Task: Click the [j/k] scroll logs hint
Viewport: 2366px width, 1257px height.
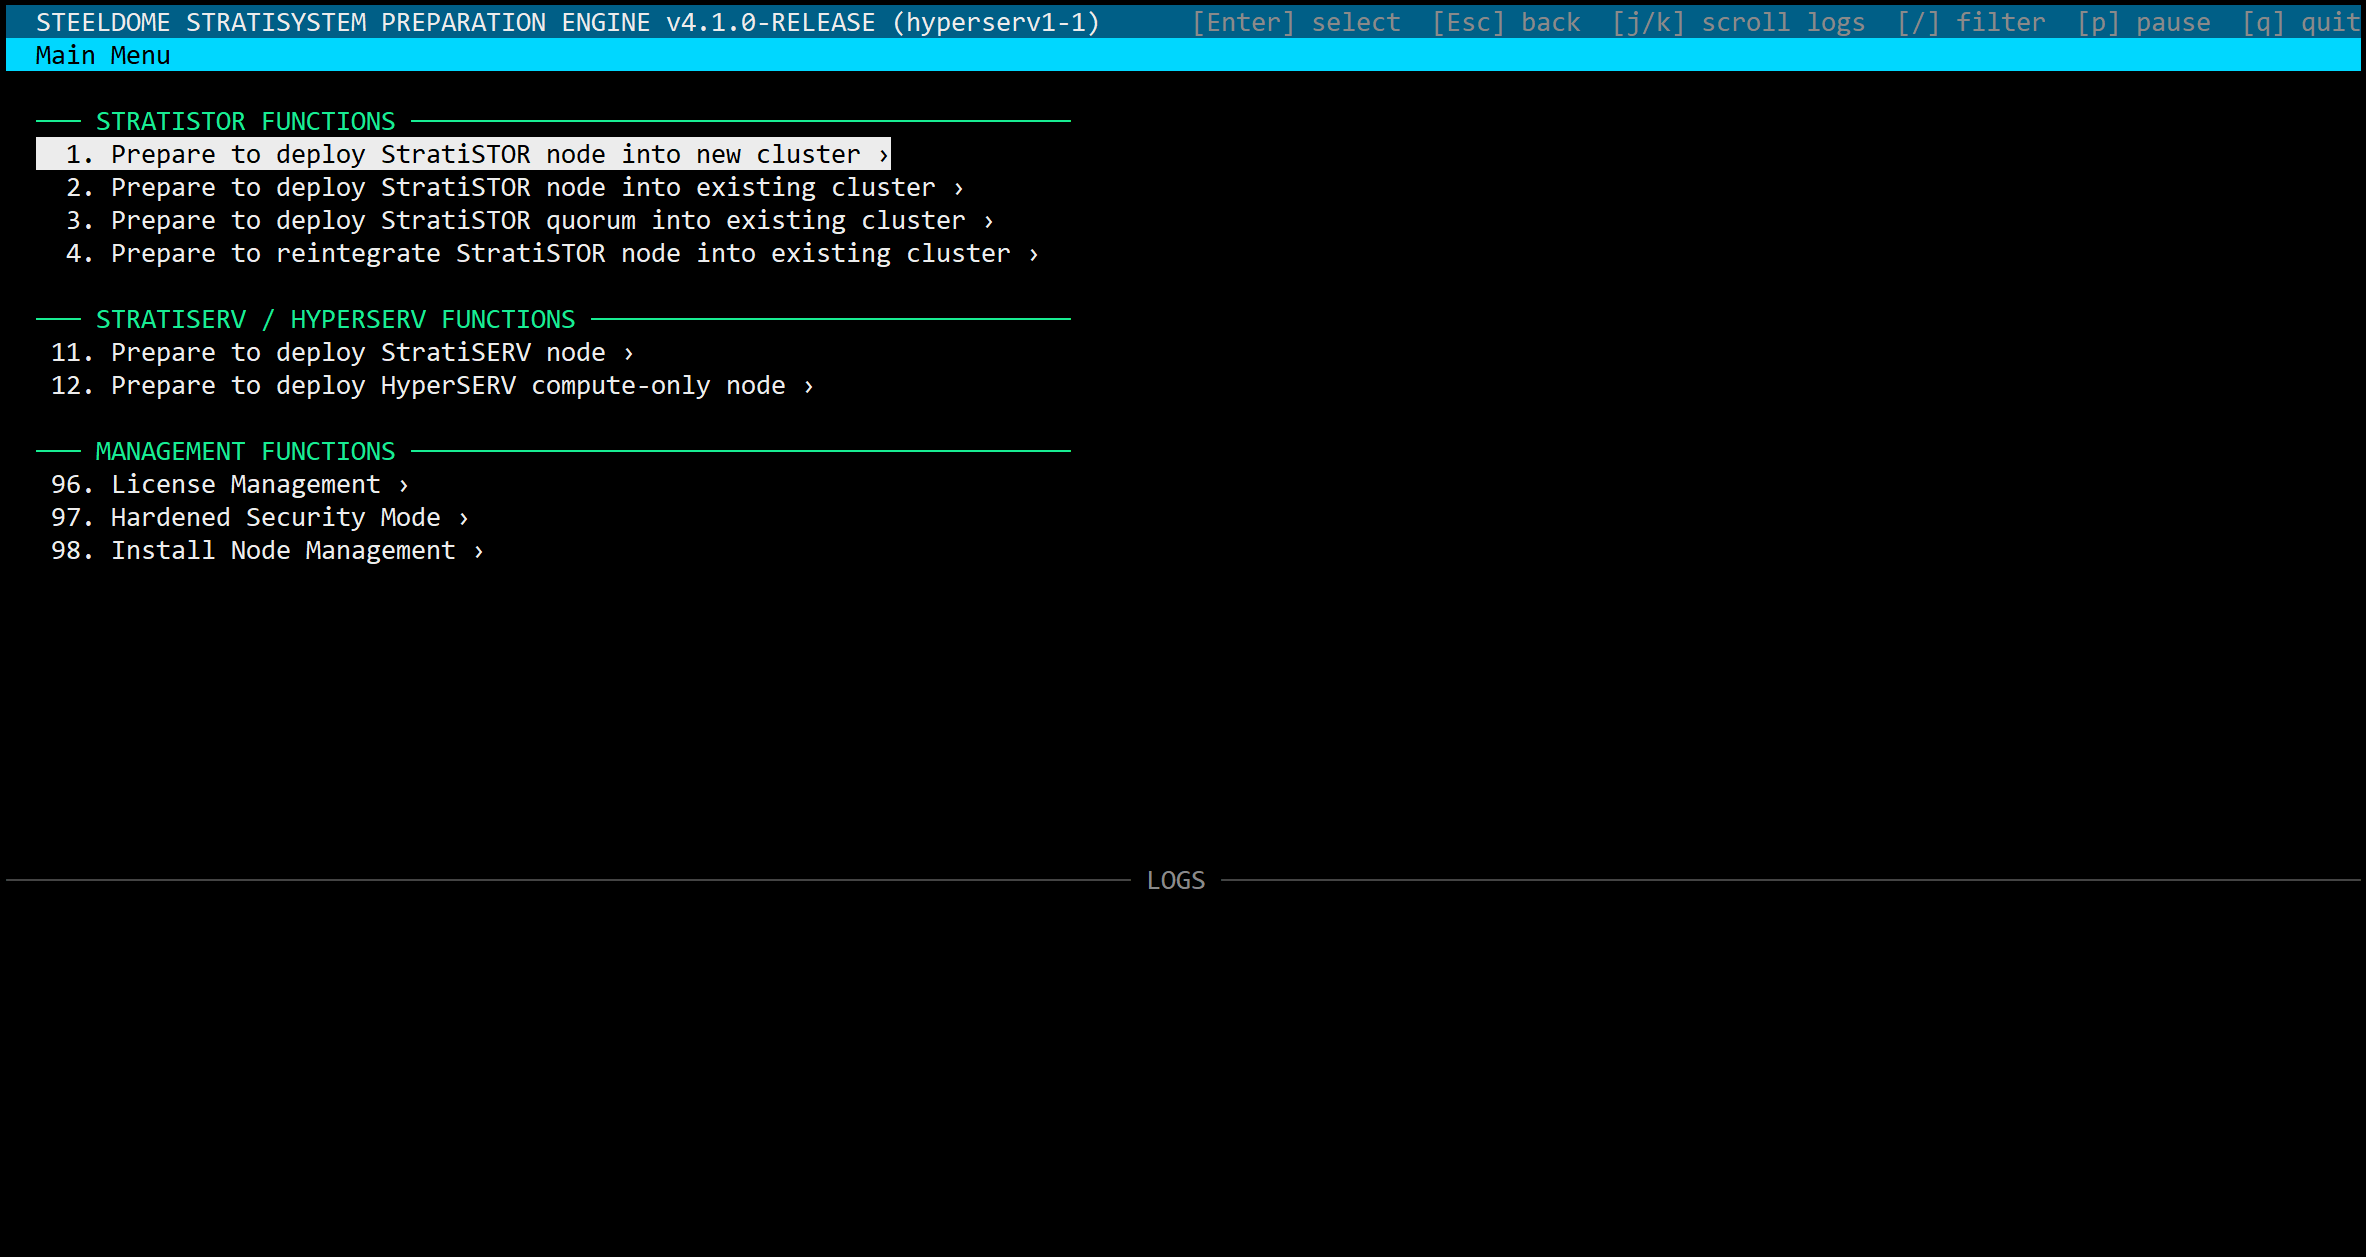Action: [1738, 22]
